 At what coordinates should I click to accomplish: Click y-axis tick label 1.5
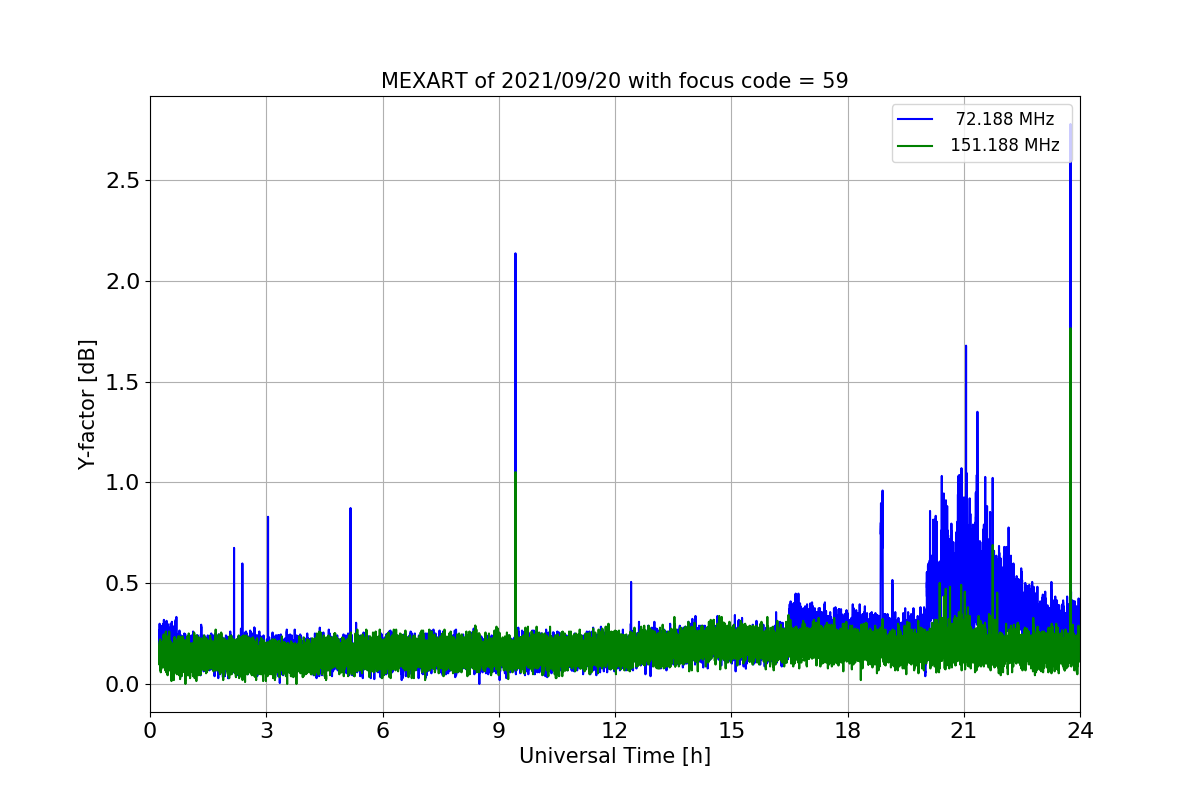122,382
